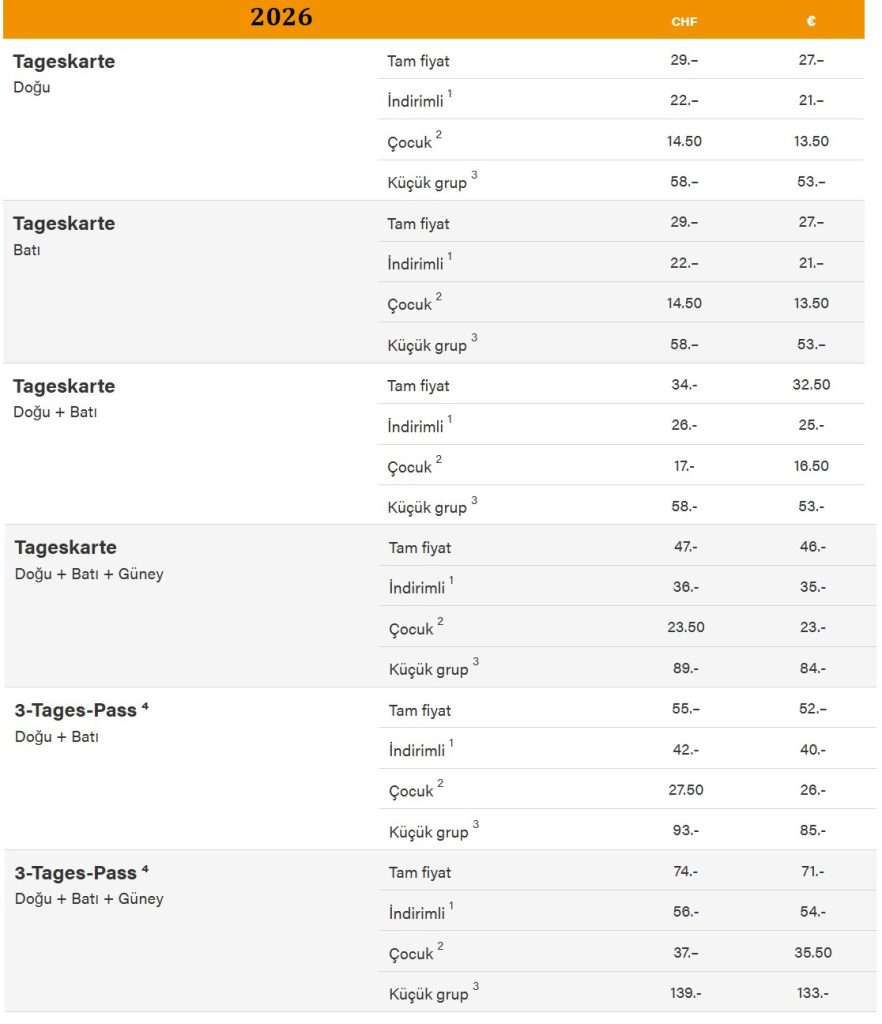Click the 89.- CHF small group price
The height and width of the screenshot is (1024, 882).
pos(685,668)
